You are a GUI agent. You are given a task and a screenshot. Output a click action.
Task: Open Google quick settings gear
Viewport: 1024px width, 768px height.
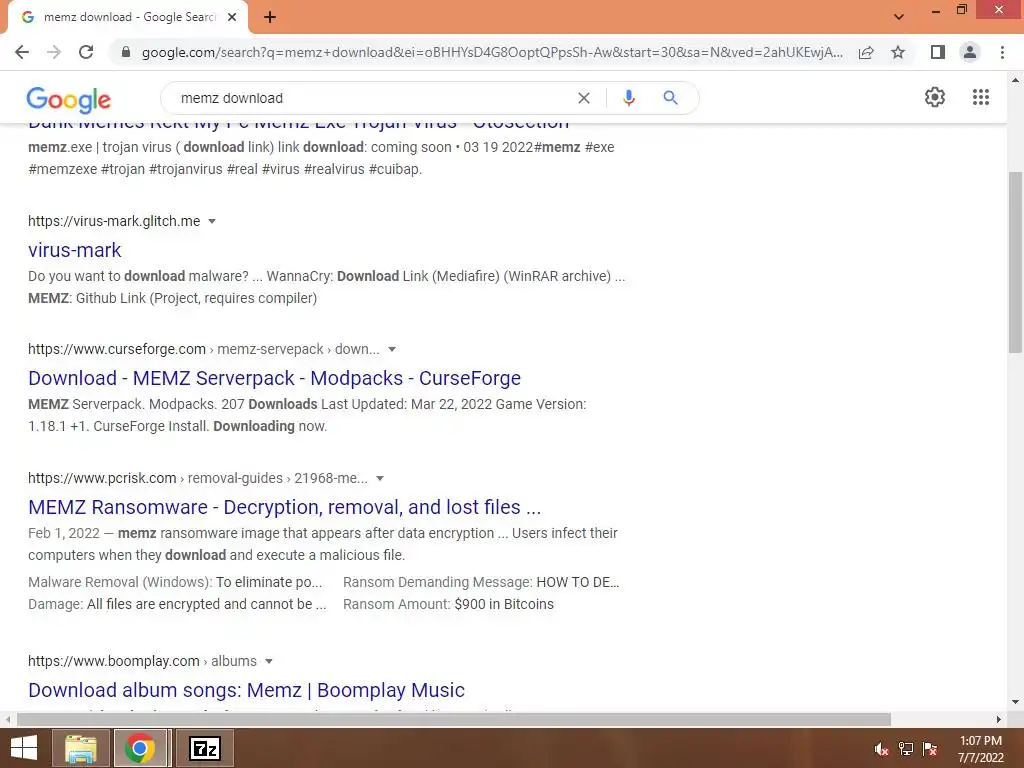coord(935,97)
